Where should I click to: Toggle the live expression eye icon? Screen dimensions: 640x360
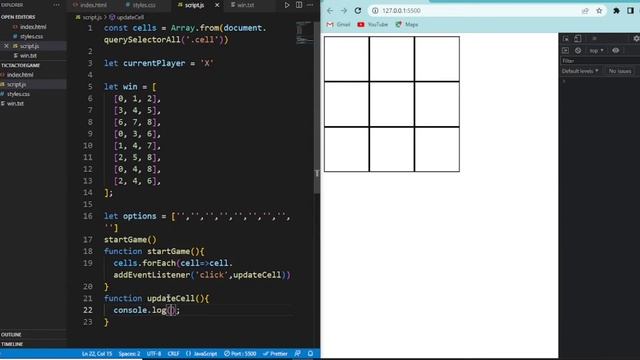pos(616,51)
